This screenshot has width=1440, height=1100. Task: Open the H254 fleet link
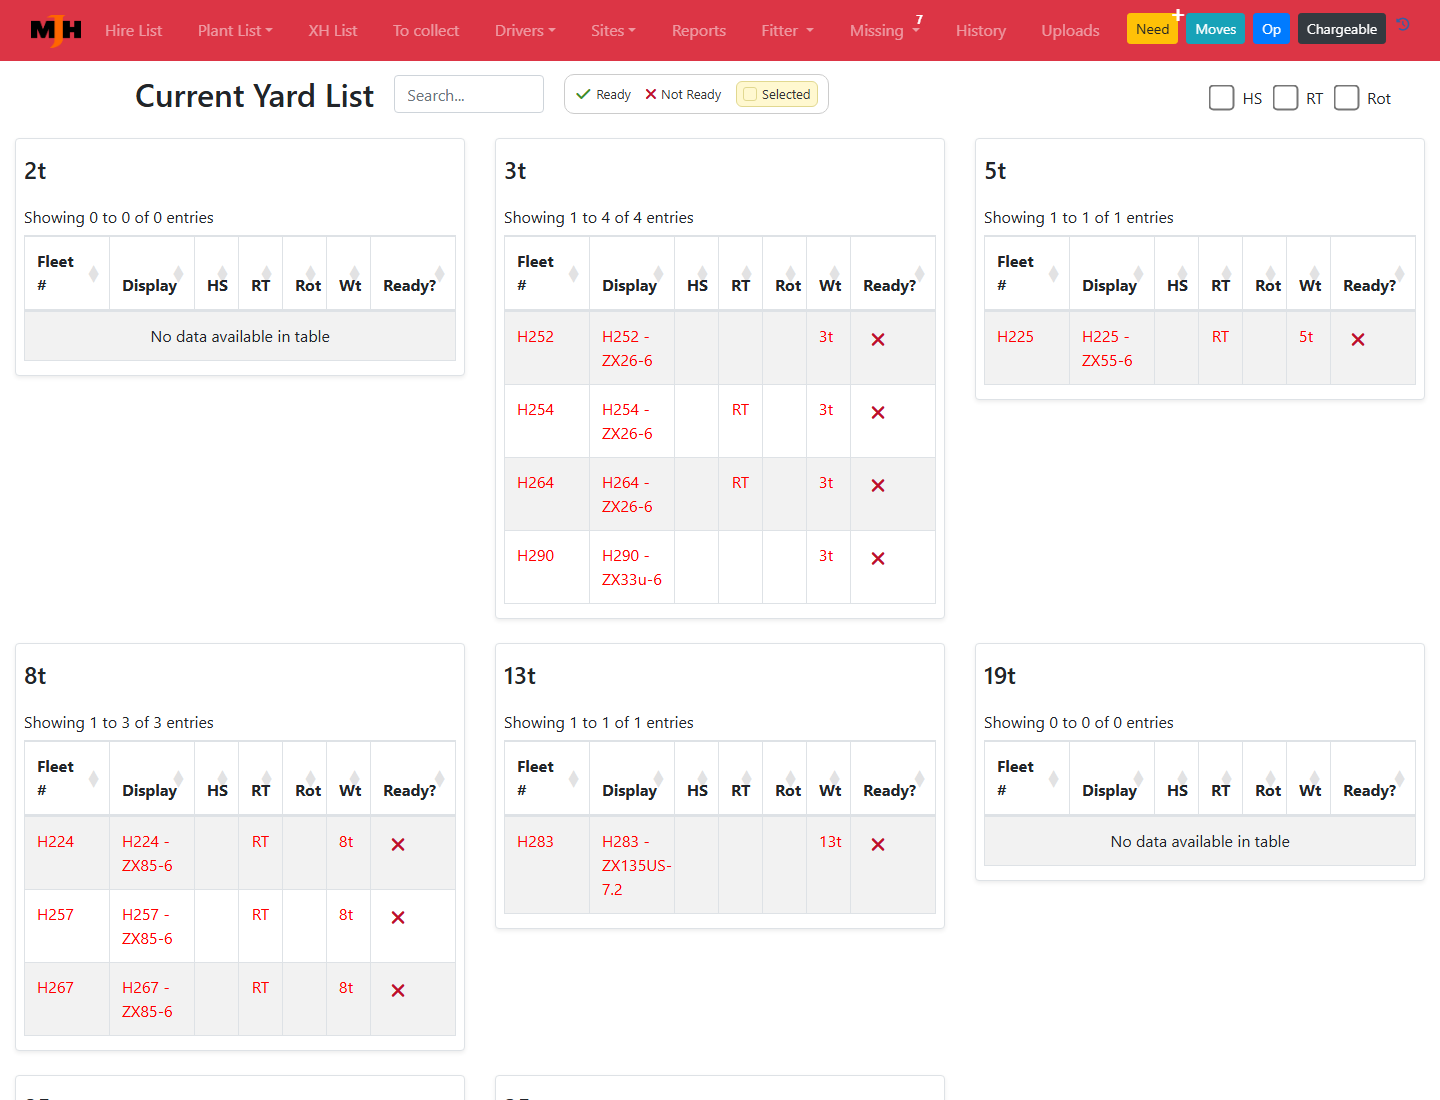click(535, 410)
